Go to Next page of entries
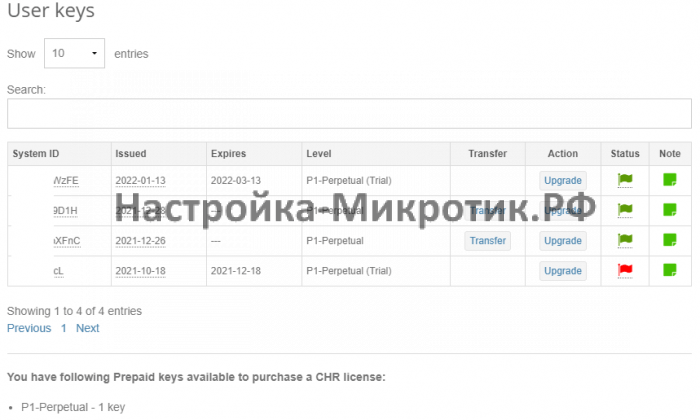700x420 pixels. pos(88,328)
